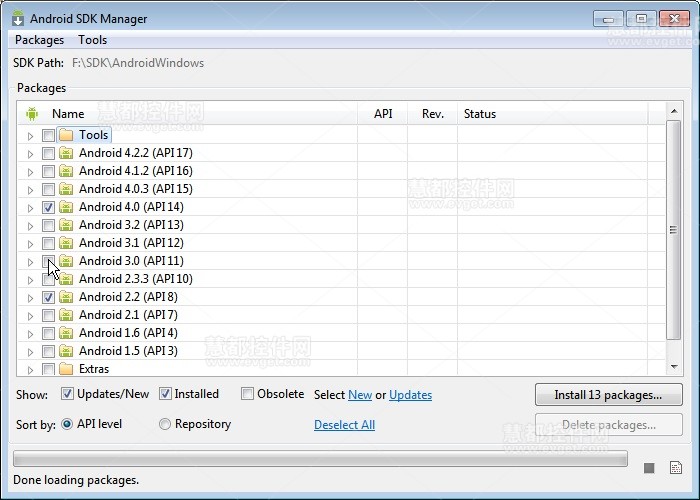Expand the Extras tree node
The width and height of the screenshot is (700, 500).
30,370
